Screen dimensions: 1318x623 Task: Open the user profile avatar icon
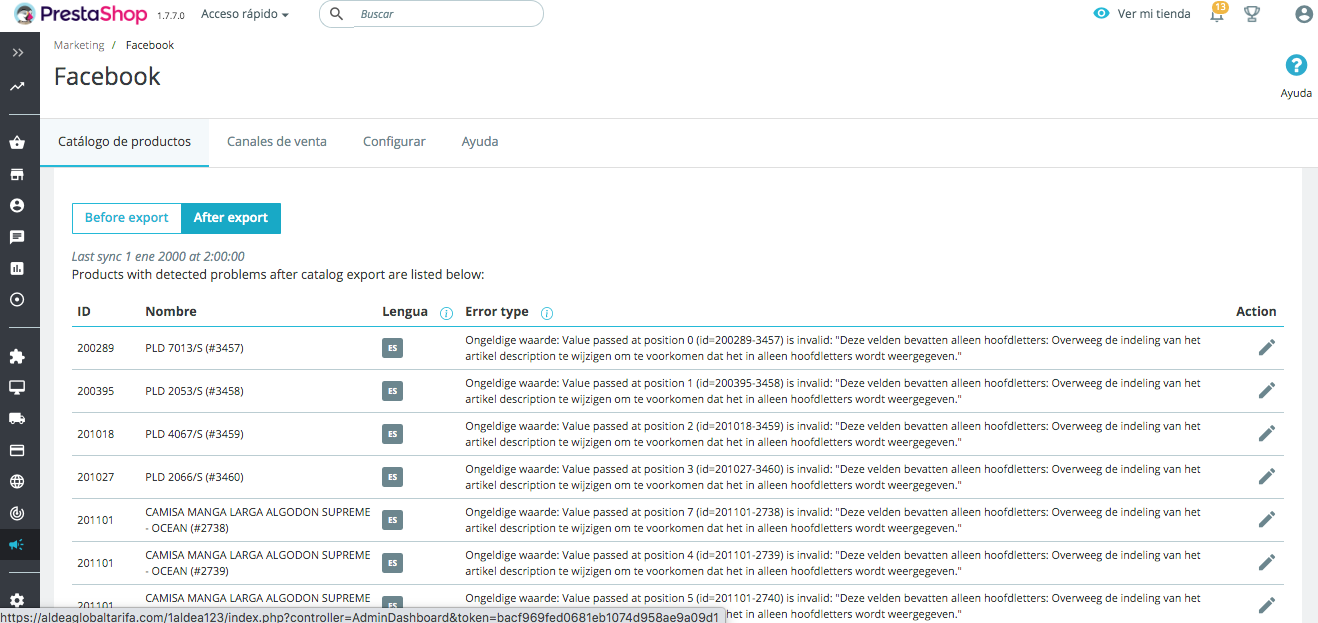[1303, 14]
